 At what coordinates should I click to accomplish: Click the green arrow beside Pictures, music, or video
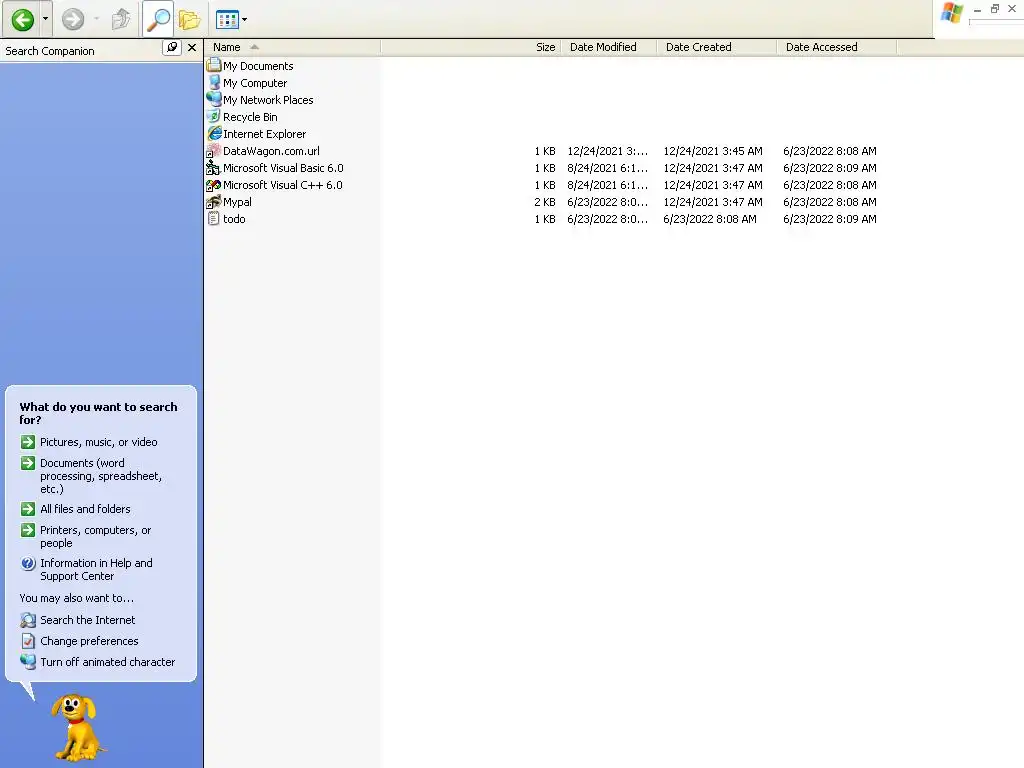coord(27,442)
